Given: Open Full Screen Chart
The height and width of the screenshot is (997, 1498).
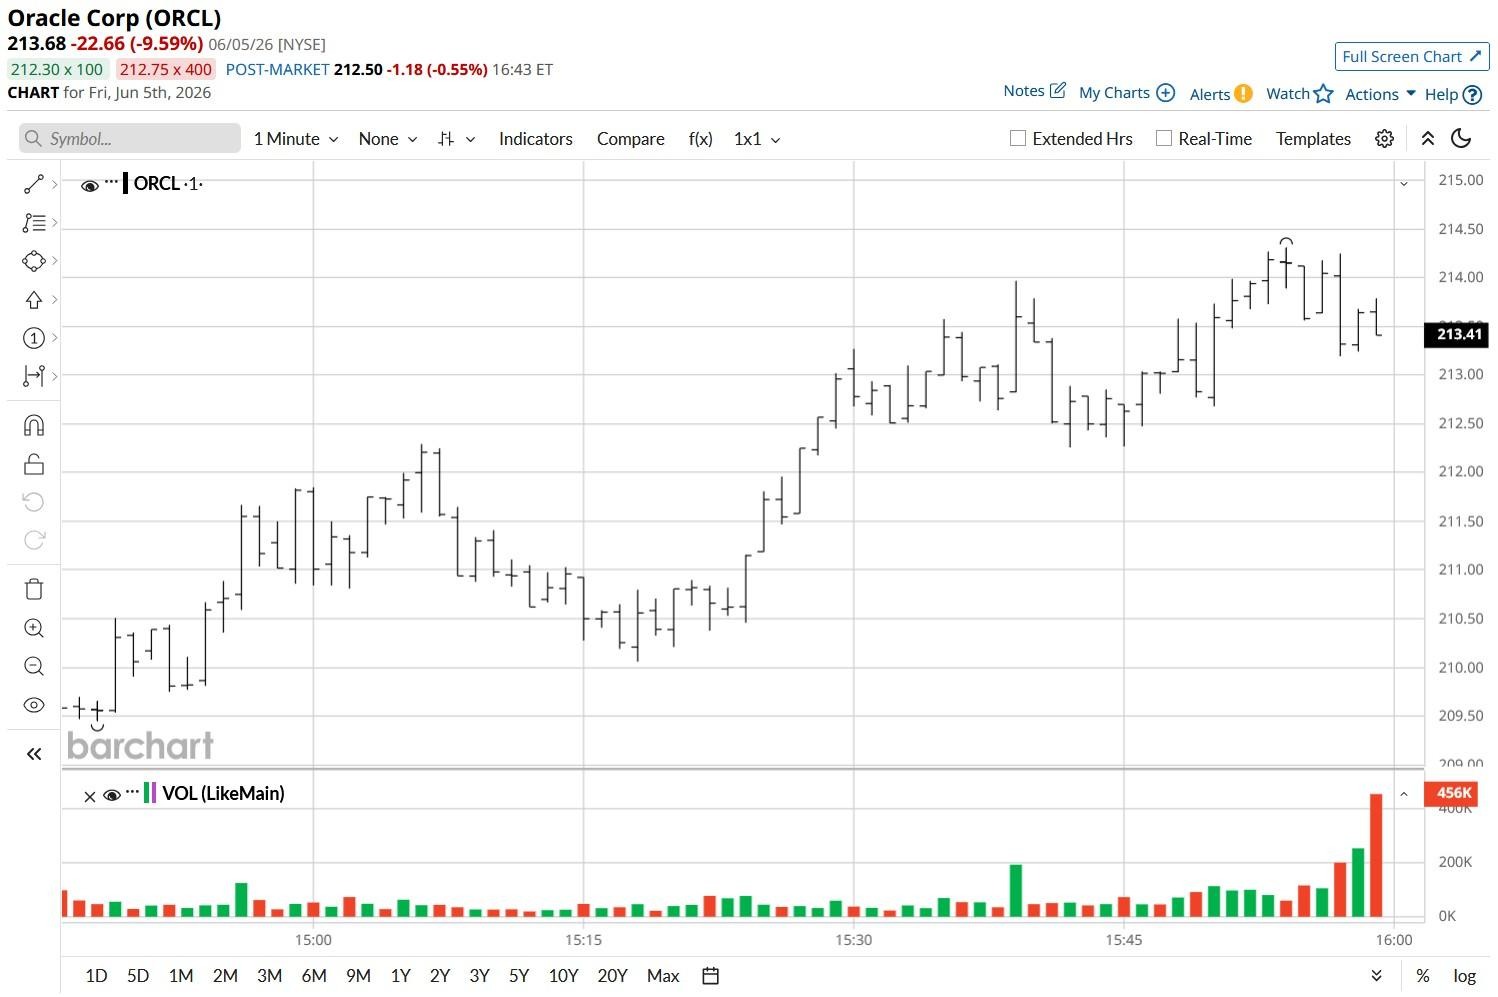Looking at the screenshot, I should click(x=1412, y=57).
